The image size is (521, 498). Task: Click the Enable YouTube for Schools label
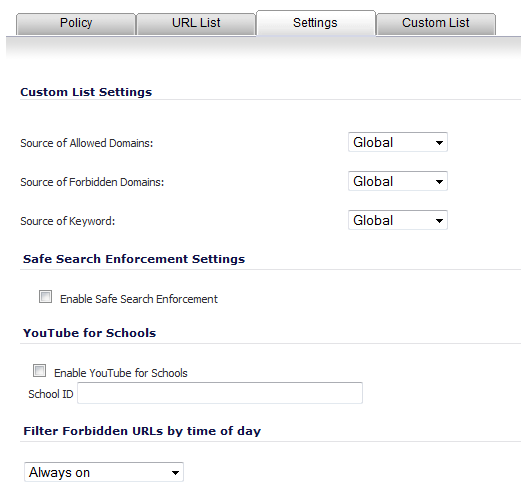tap(121, 373)
